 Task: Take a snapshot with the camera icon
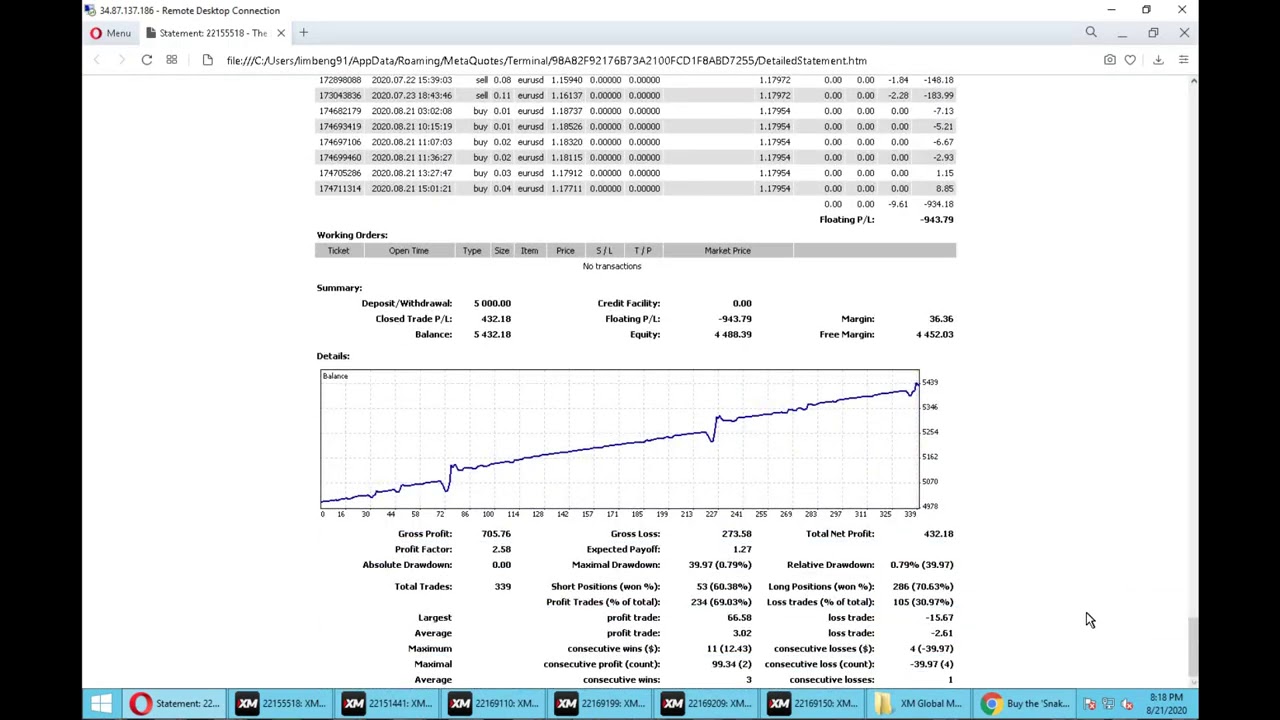pyautogui.click(x=1109, y=60)
